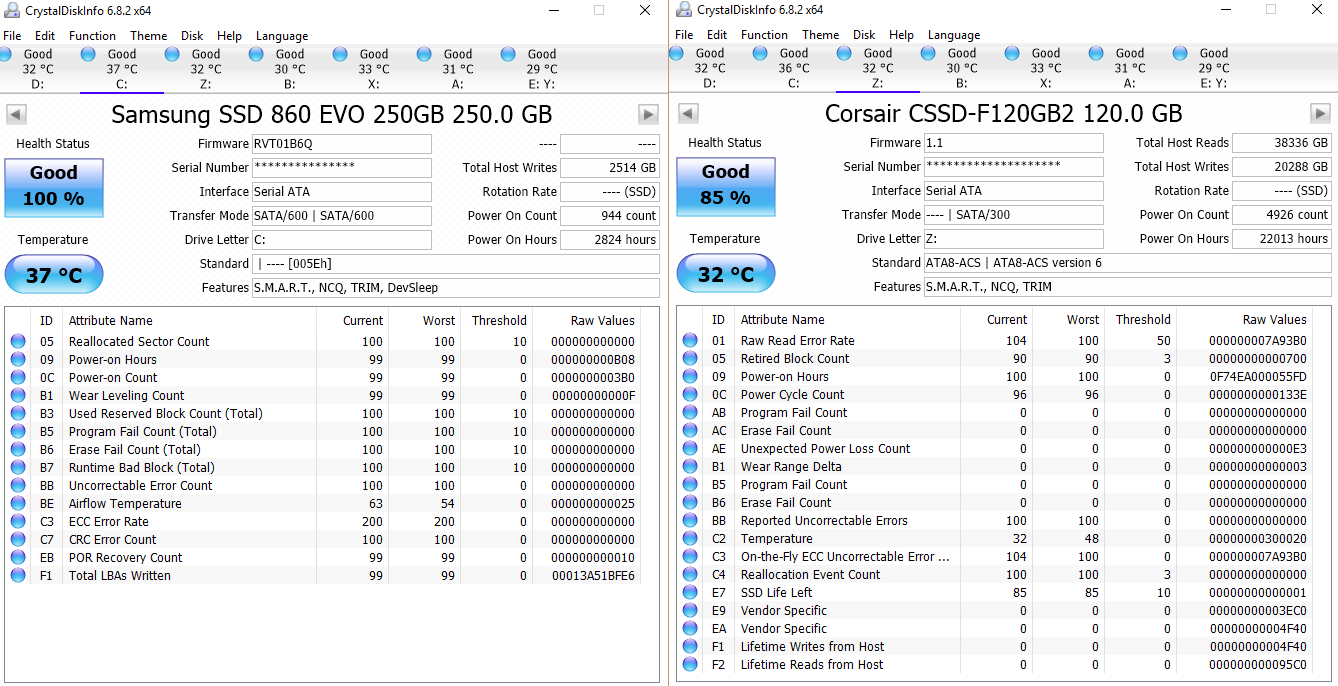
Task: Select drive A: status orb in right window
Action: pos(1096,53)
